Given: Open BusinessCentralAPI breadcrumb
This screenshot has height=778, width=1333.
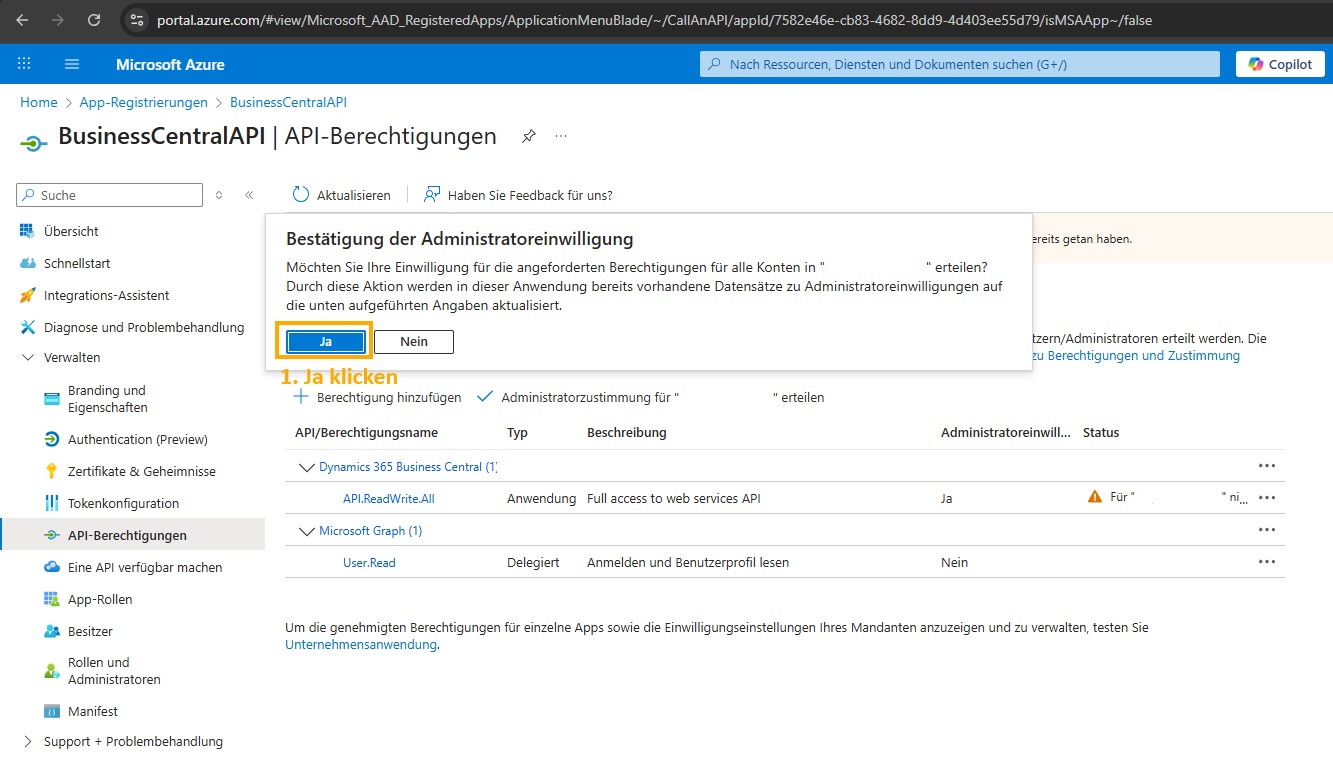Looking at the screenshot, I should click(288, 102).
